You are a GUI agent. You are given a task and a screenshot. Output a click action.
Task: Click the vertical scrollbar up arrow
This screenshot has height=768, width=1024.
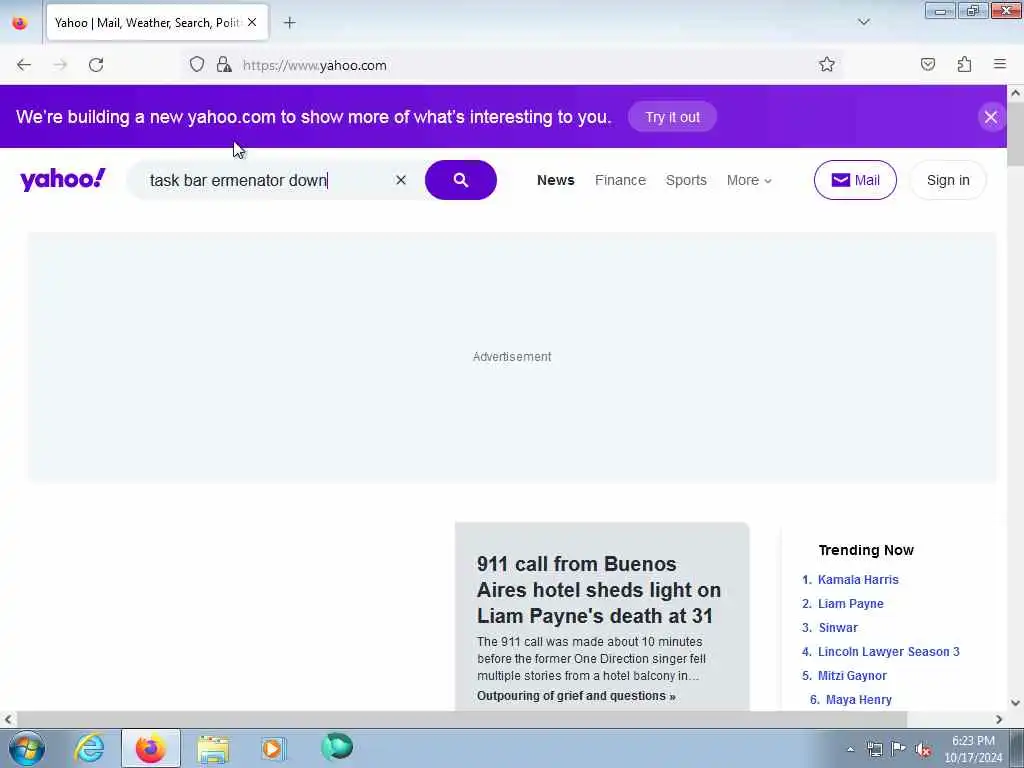coord(1015,93)
